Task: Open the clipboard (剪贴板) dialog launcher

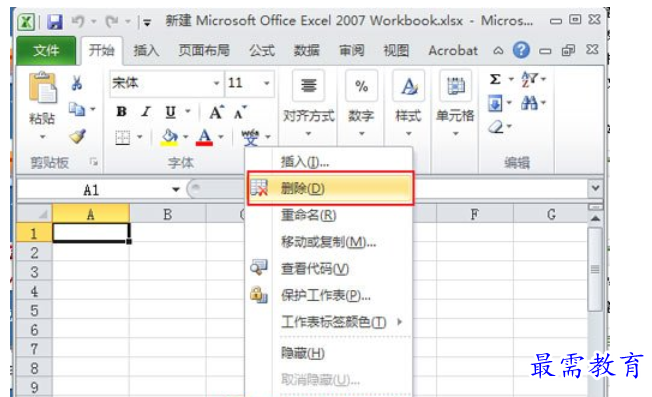Action: pos(94,162)
